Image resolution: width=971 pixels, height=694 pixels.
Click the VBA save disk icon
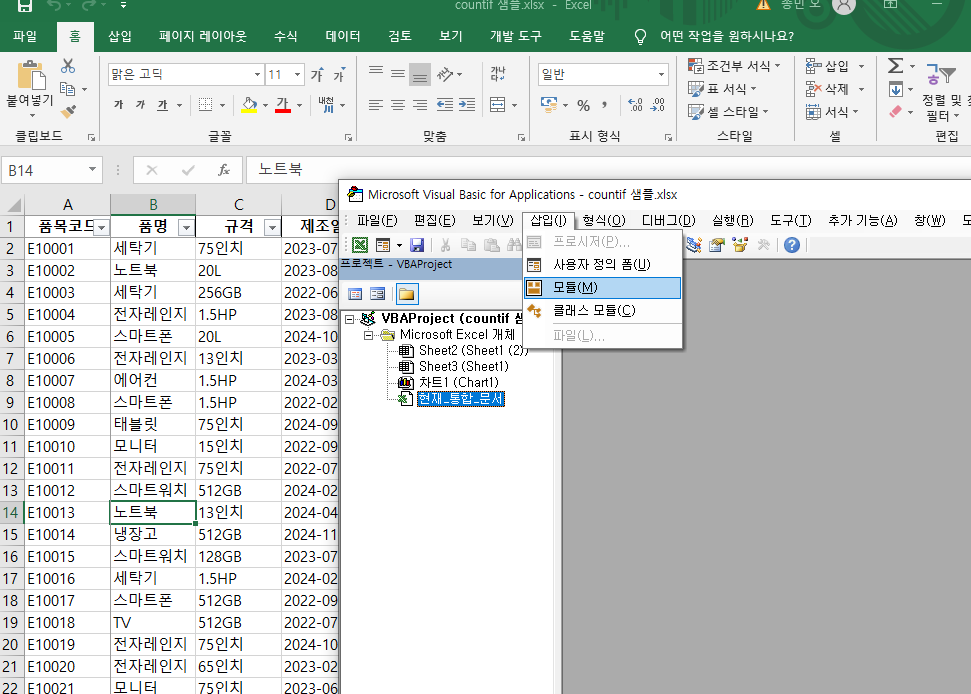tap(417, 245)
